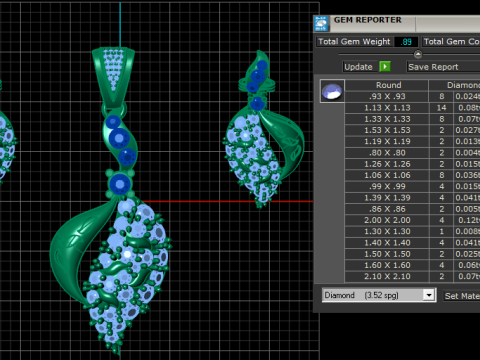
Task: Click the Total Gem Count label
Action: pyautogui.click(x=451, y=42)
